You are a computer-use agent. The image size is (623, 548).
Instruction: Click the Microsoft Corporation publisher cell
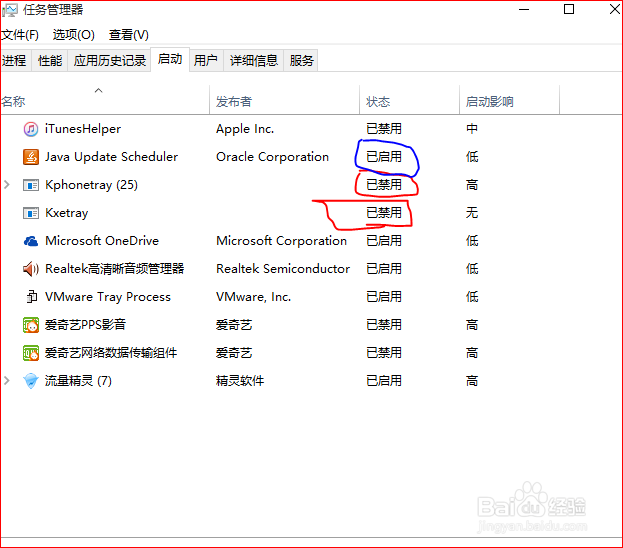pos(281,241)
